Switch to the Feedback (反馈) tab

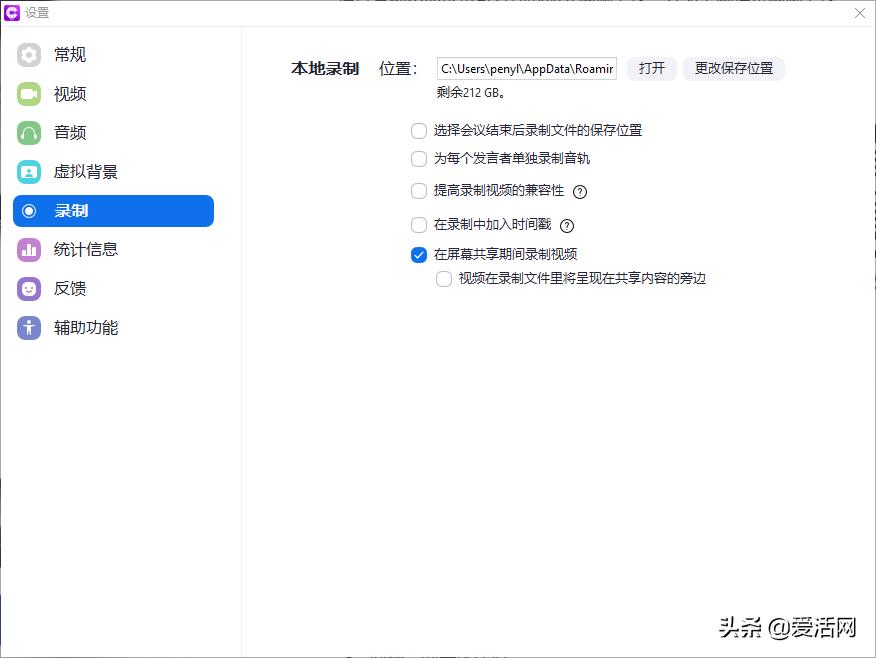pos(70,288)
